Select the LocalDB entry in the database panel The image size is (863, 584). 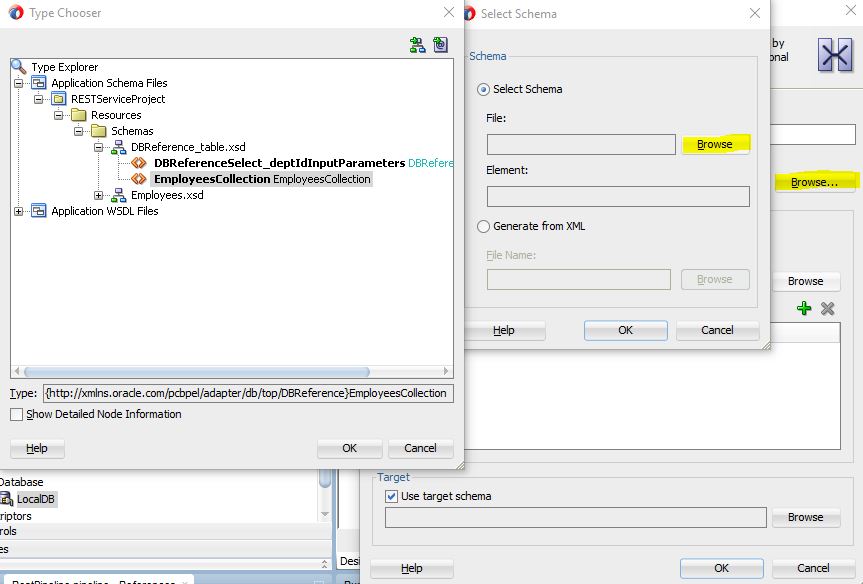click(36, 499)
